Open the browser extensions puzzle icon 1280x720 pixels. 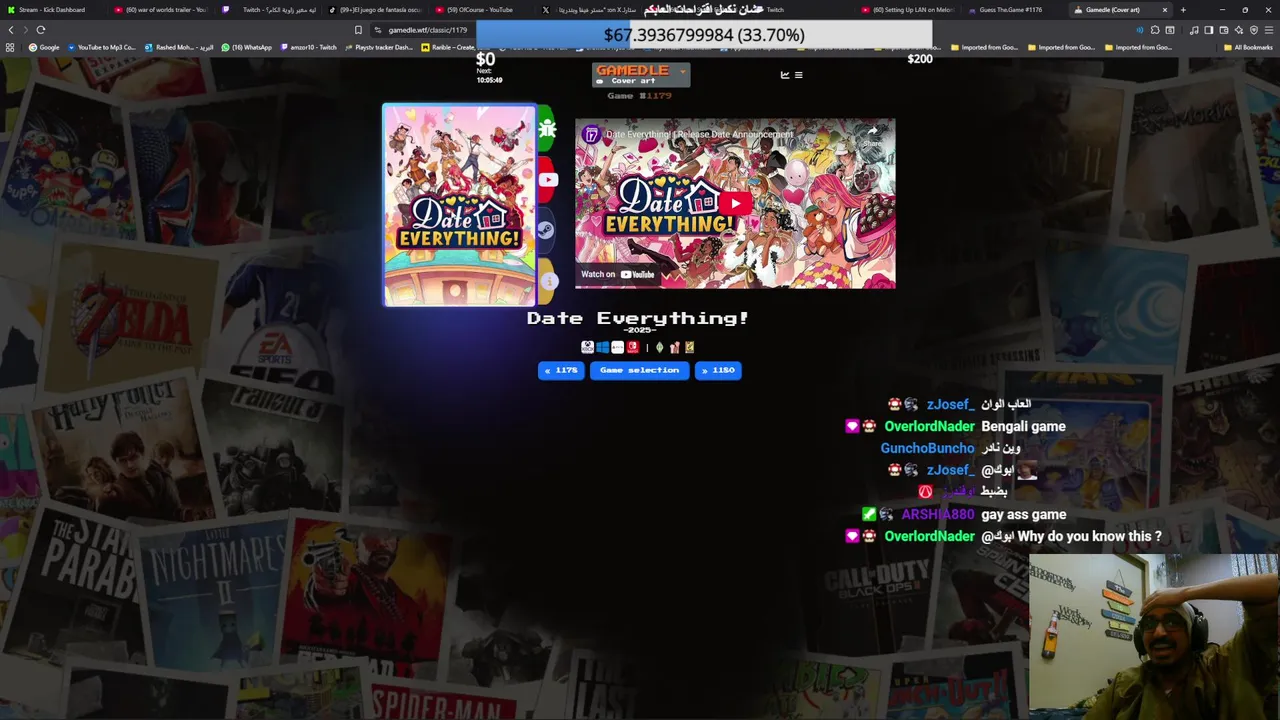point(1155,30)
